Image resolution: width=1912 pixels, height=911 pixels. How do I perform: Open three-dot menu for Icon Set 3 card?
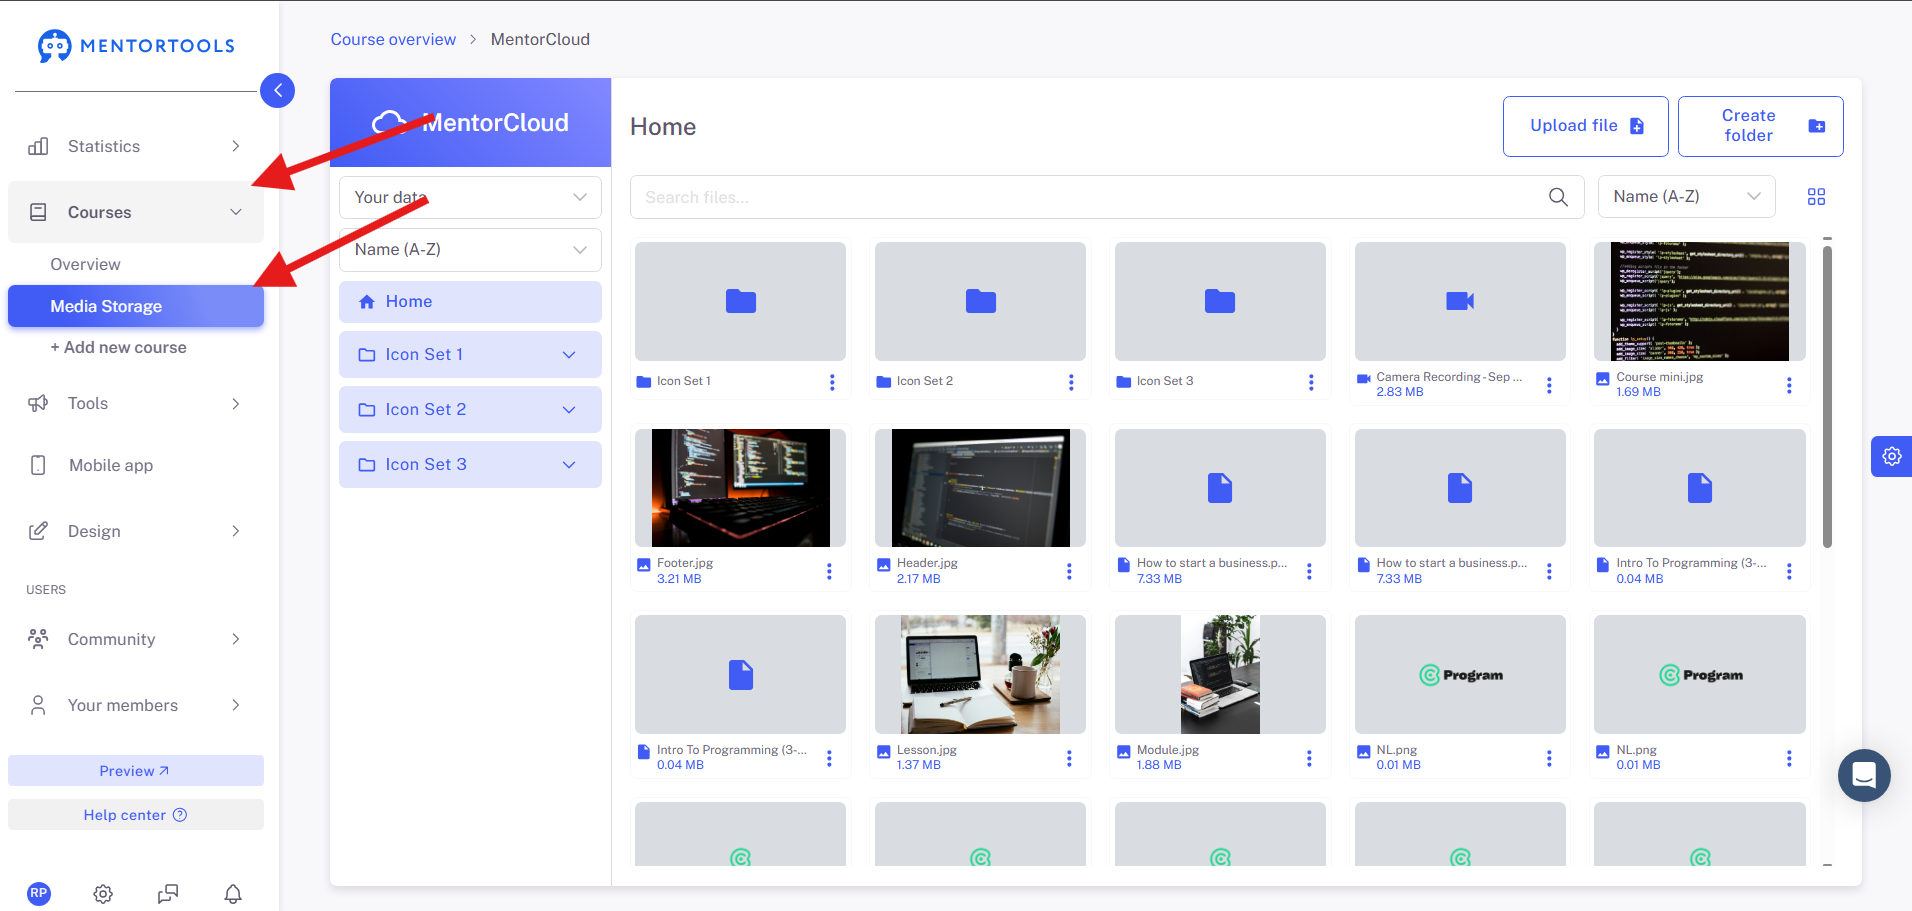(x=1311, y=382)
